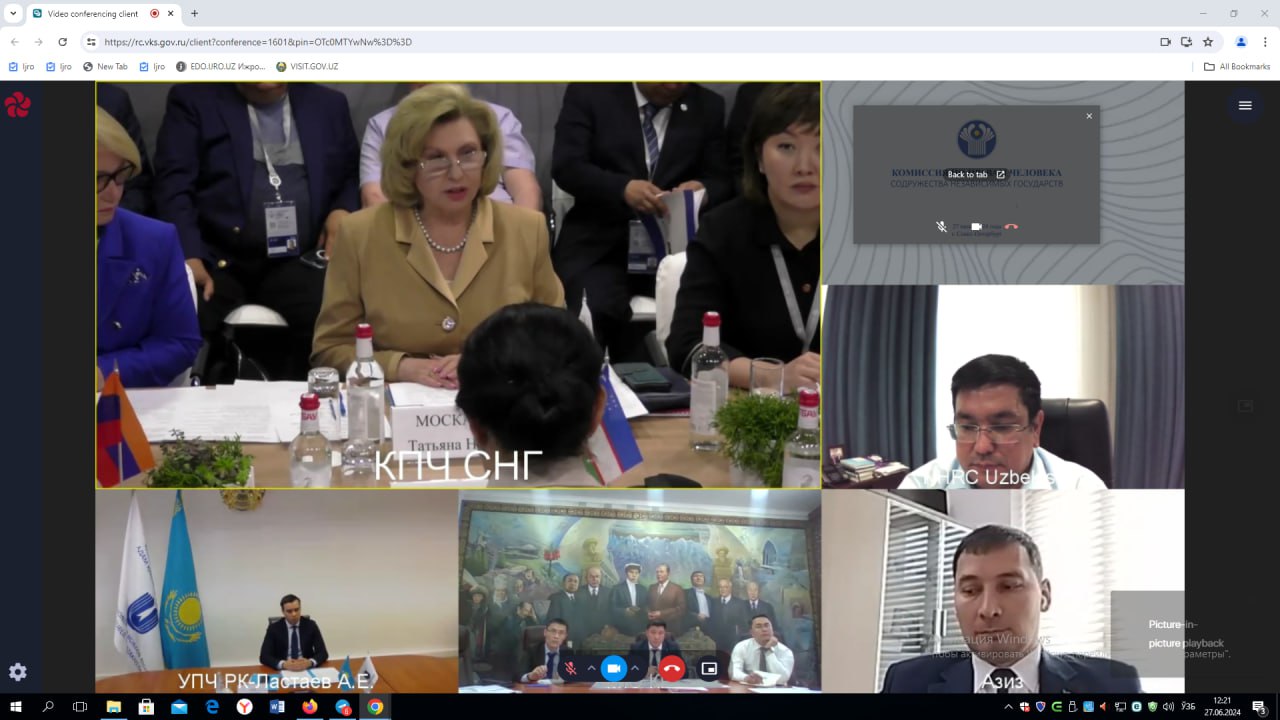Open All Bookmarks folder
The width and height of the screenshot is (1280, 720).
(1237, 67)
